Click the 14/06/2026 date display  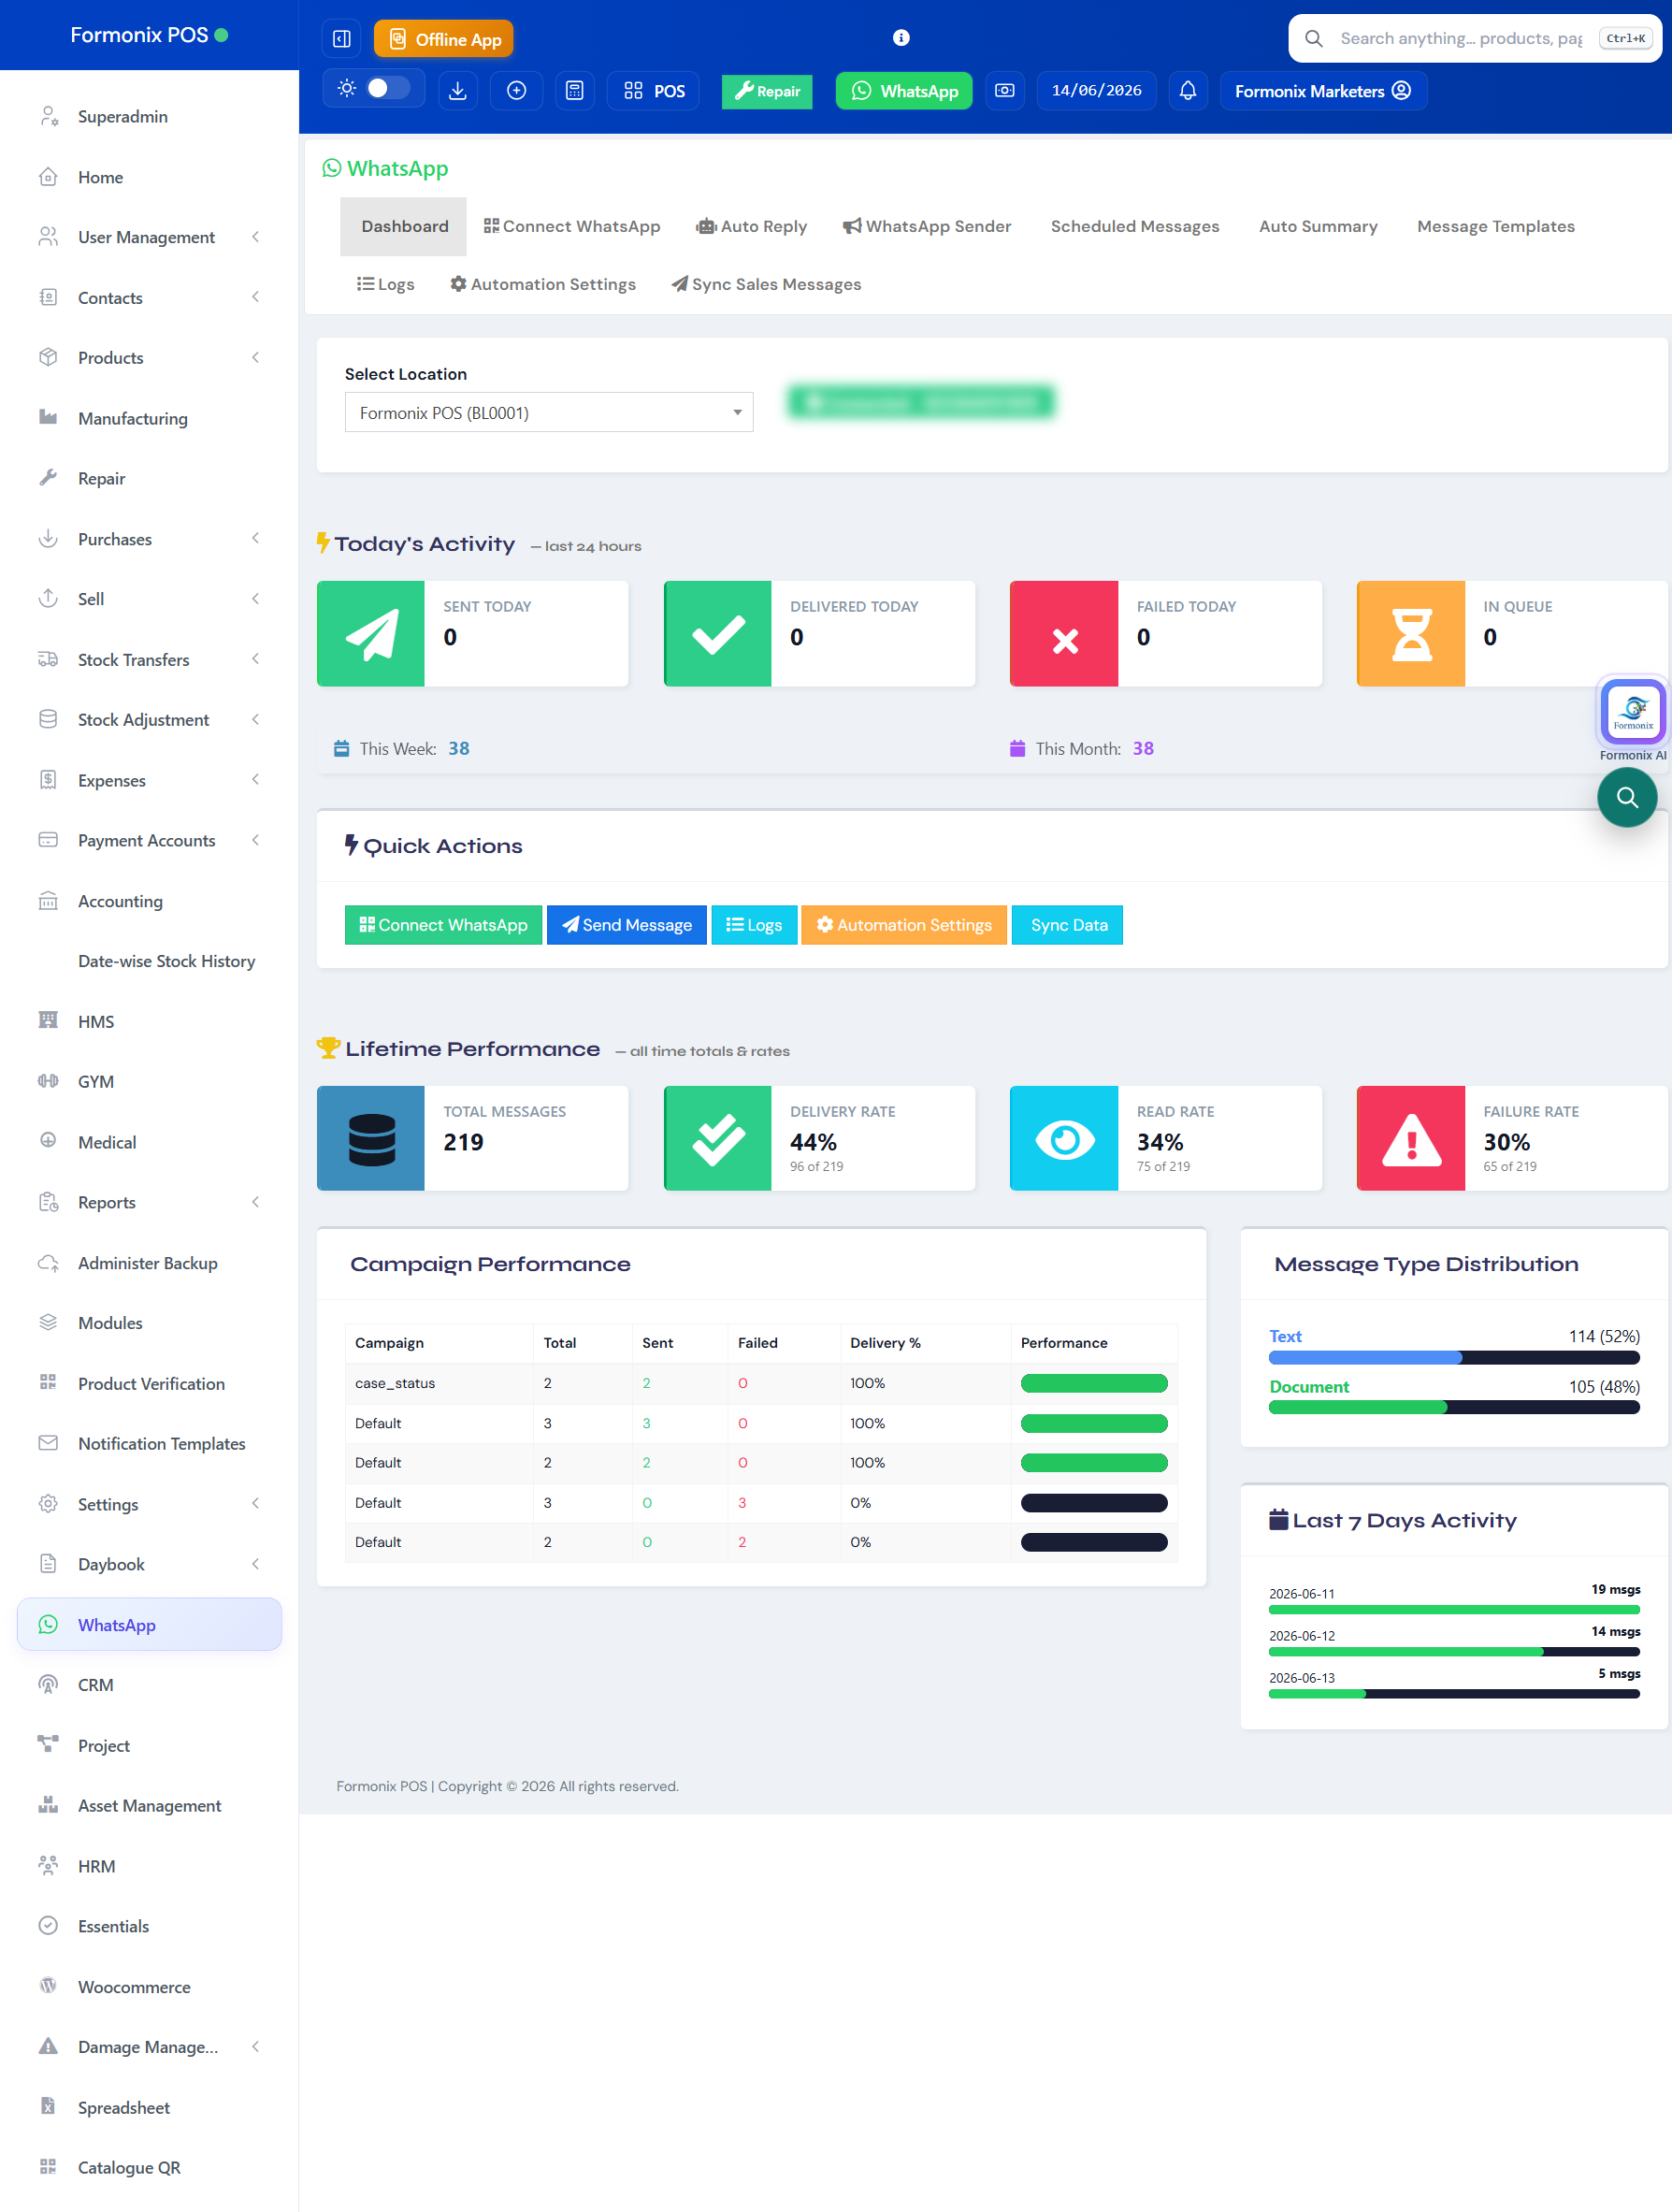1097,91
